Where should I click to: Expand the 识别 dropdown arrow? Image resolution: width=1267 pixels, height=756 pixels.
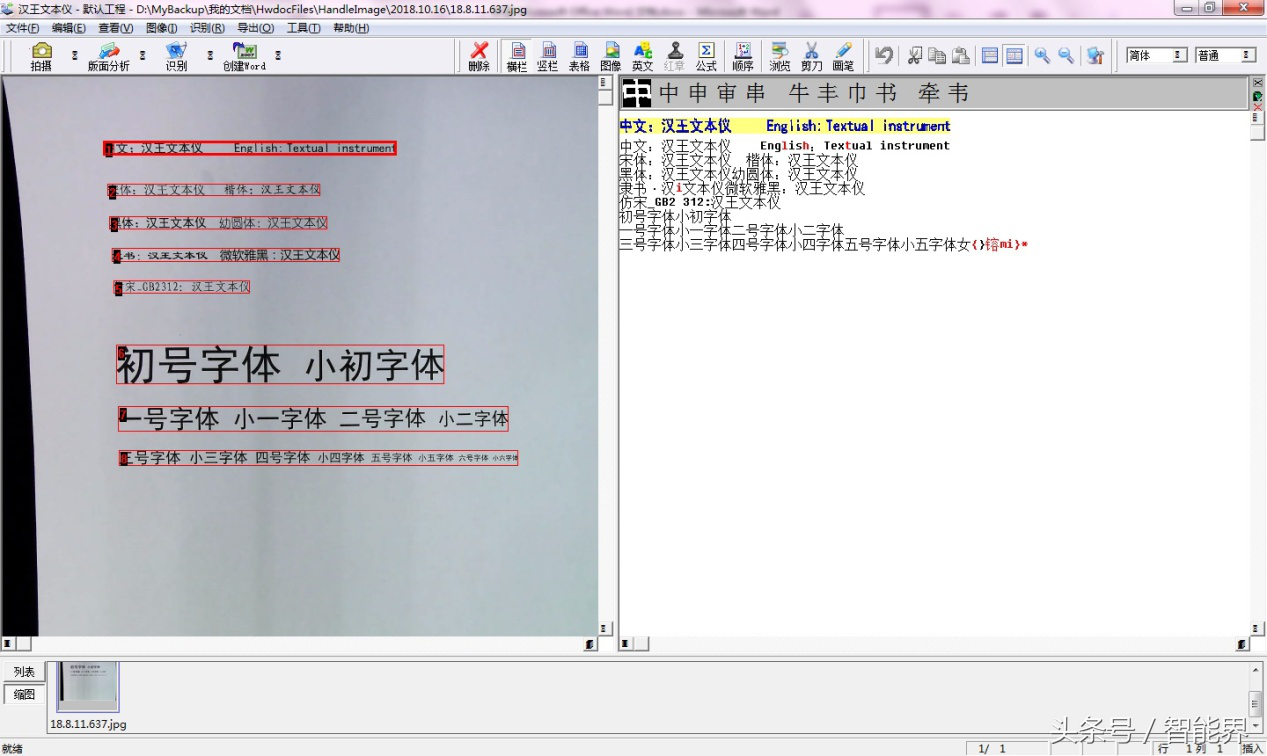[x=210, y=55]
